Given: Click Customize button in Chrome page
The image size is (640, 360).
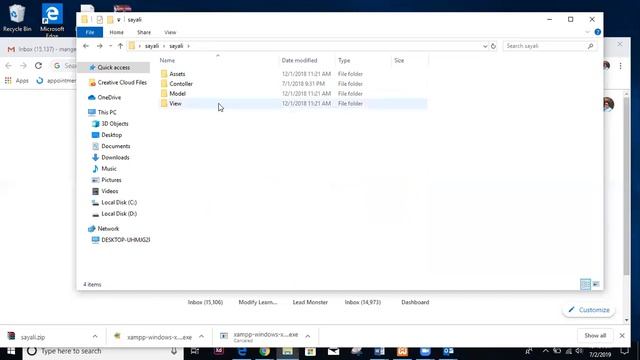Looking at the screenshot, I should coord(589,310).
